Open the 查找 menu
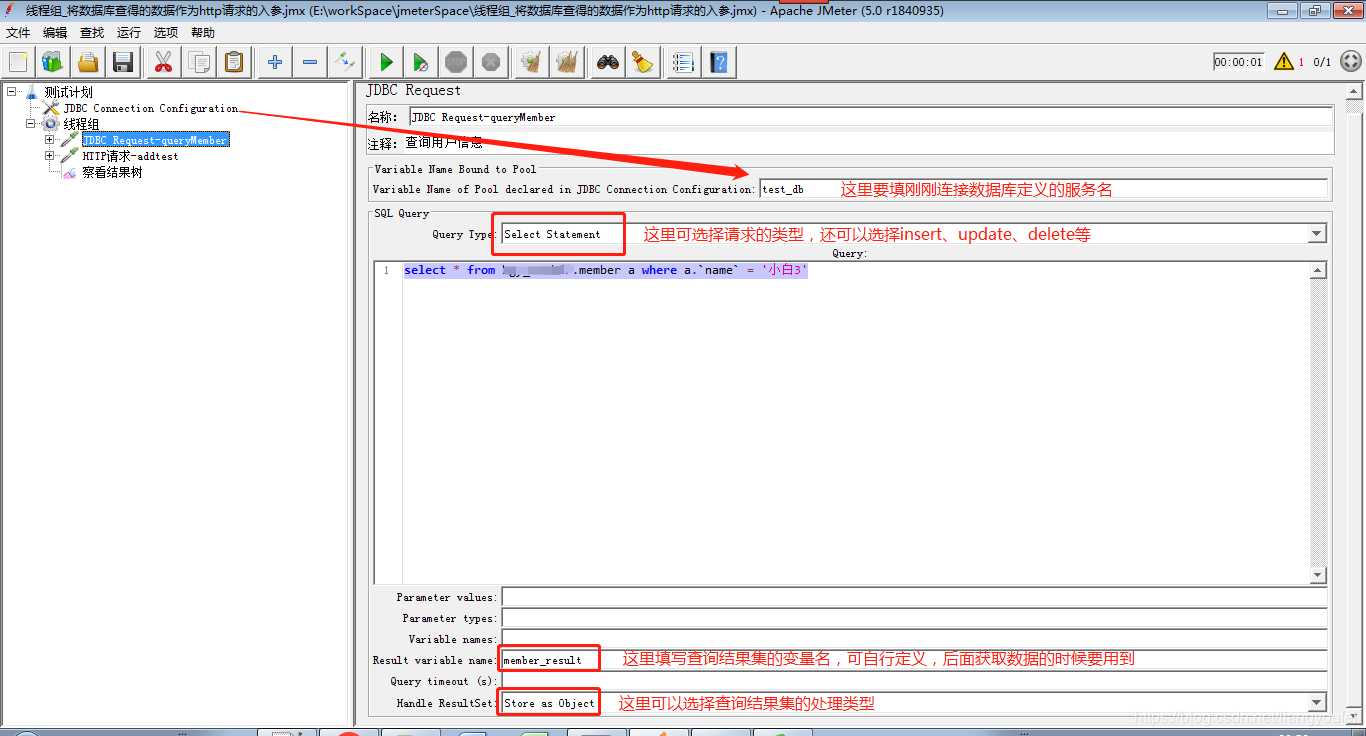The image size is (1366, 736). pyautogui.click(x=92, y=33)
